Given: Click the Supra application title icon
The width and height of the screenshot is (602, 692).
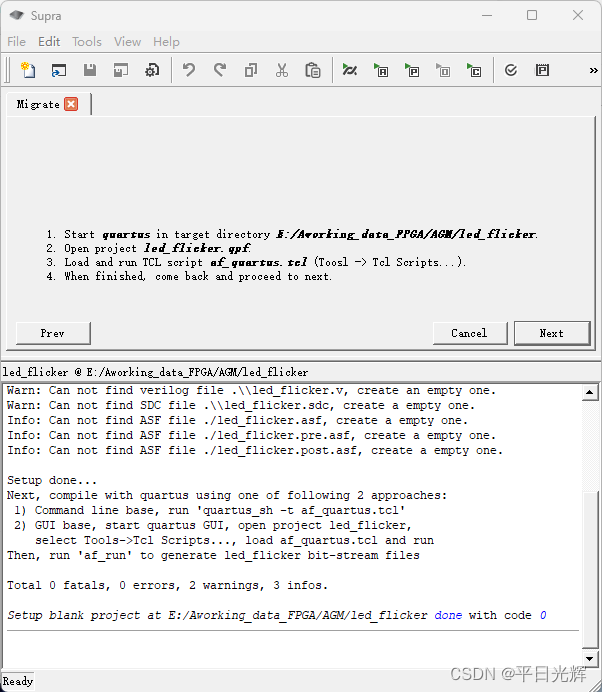Looking at the screenshot, I should pos(17,15).
